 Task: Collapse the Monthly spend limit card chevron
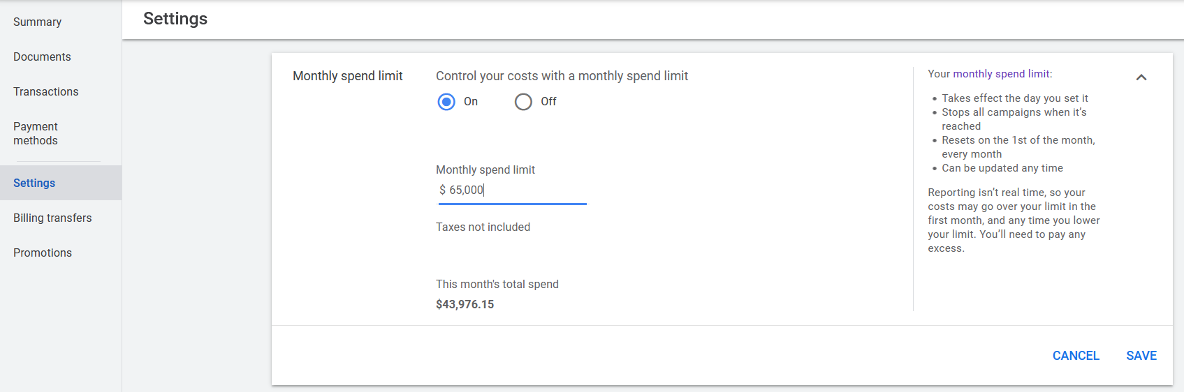1141,77
